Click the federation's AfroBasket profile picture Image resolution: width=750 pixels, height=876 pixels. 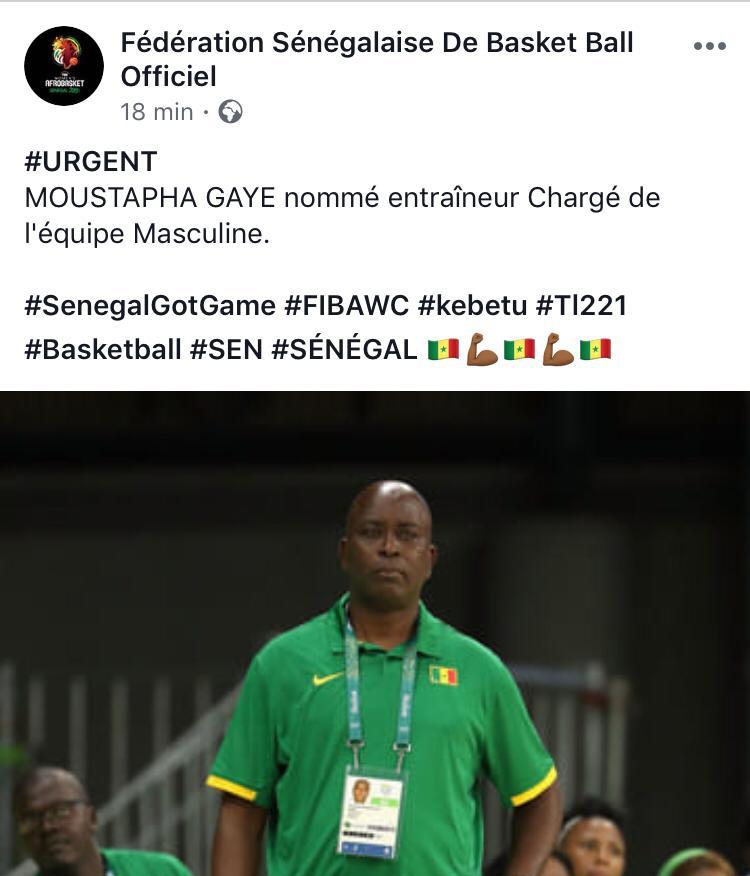64,66
